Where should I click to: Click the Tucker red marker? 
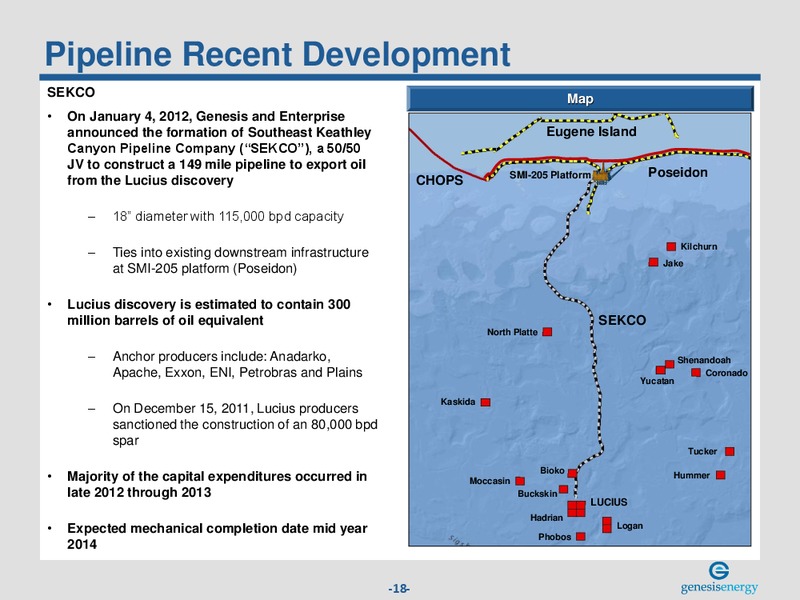[730, 451]
